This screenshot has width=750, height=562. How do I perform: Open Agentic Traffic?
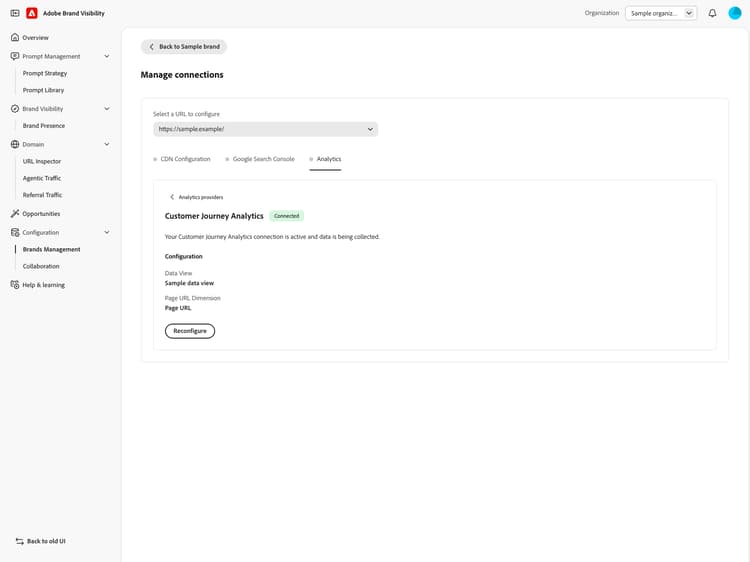[x=42, y=178]
